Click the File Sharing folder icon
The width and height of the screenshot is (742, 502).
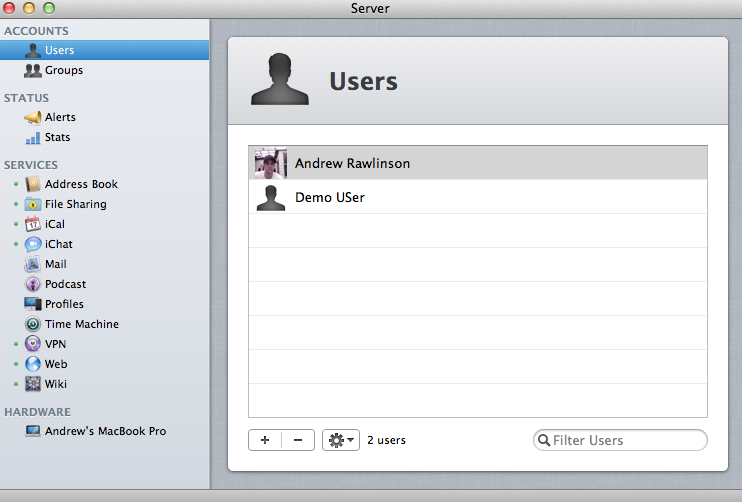click(33, 204)
